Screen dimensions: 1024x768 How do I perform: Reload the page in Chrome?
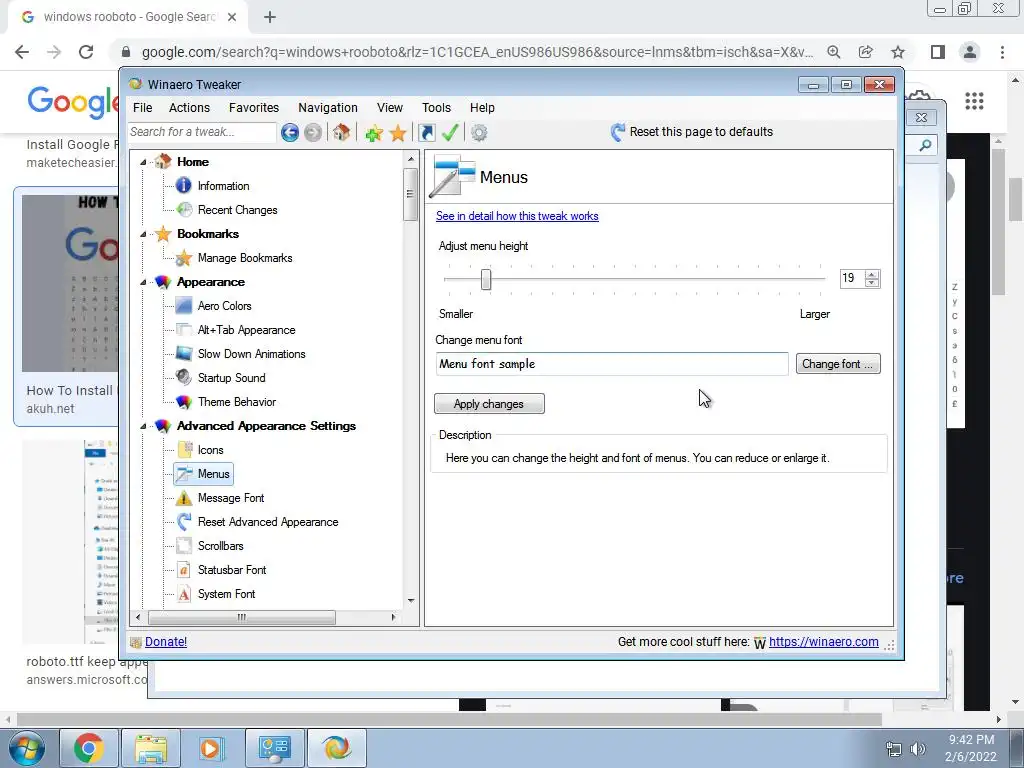point(86,52)
